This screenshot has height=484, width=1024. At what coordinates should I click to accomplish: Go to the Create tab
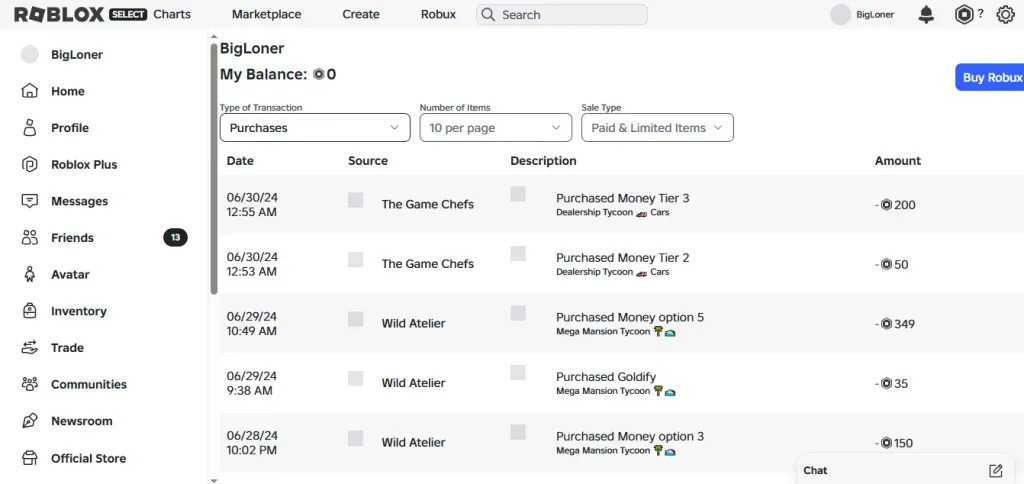[361, 14]
